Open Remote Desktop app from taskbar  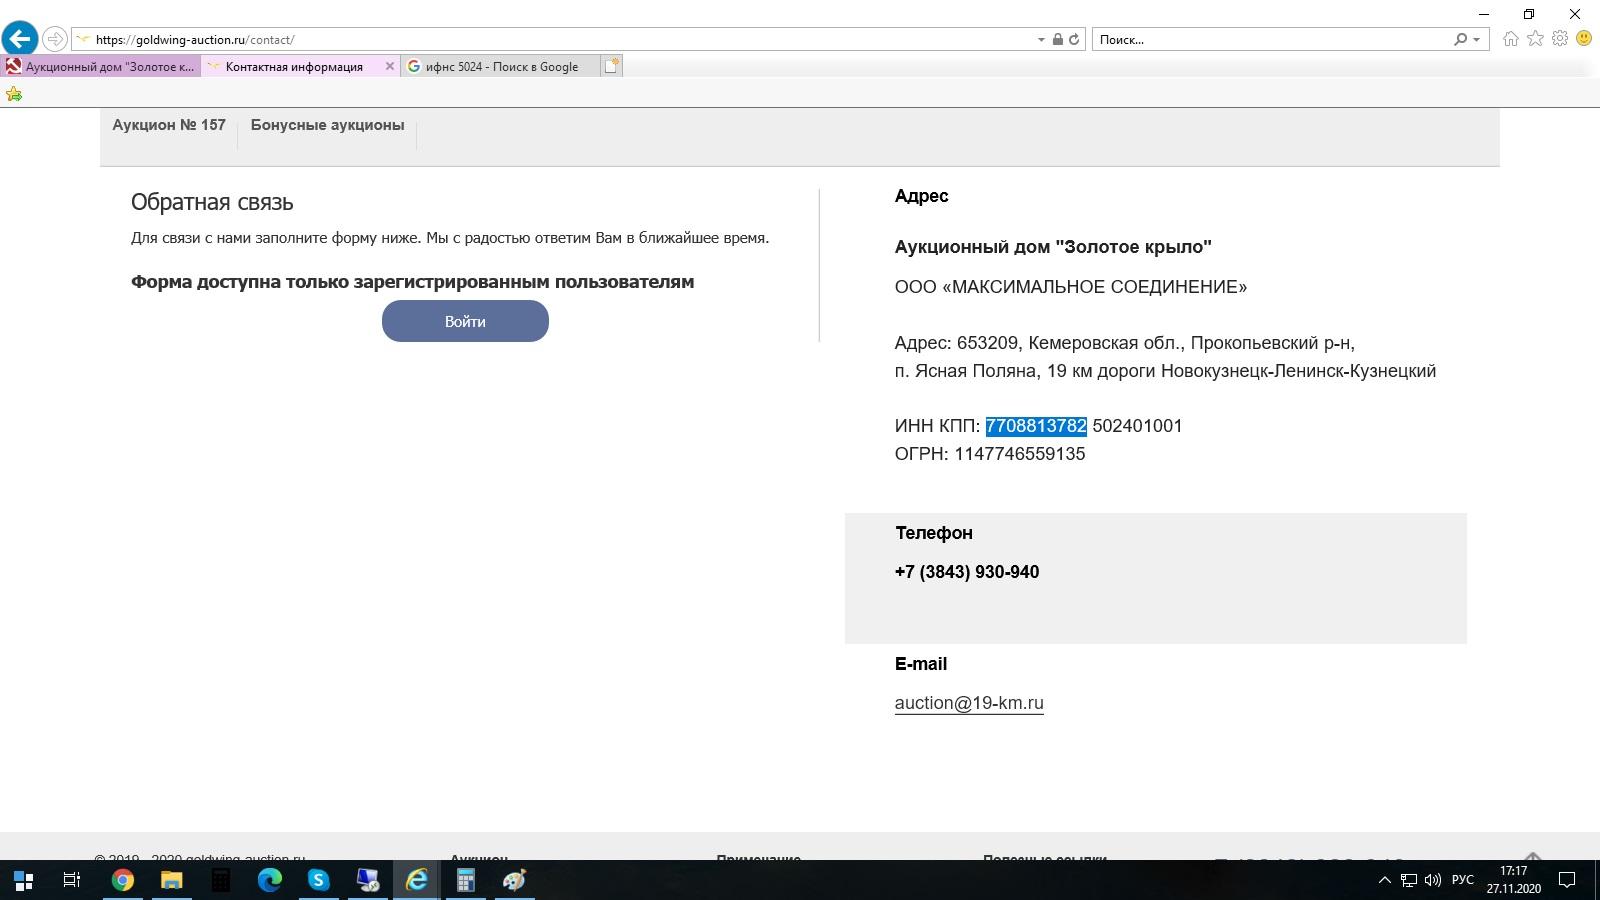[368, 880]
